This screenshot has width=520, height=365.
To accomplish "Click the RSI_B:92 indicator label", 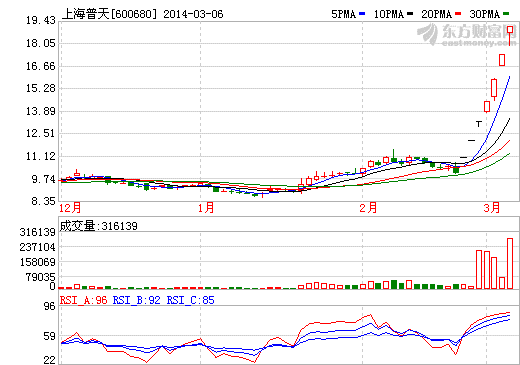I will (137, 300).
